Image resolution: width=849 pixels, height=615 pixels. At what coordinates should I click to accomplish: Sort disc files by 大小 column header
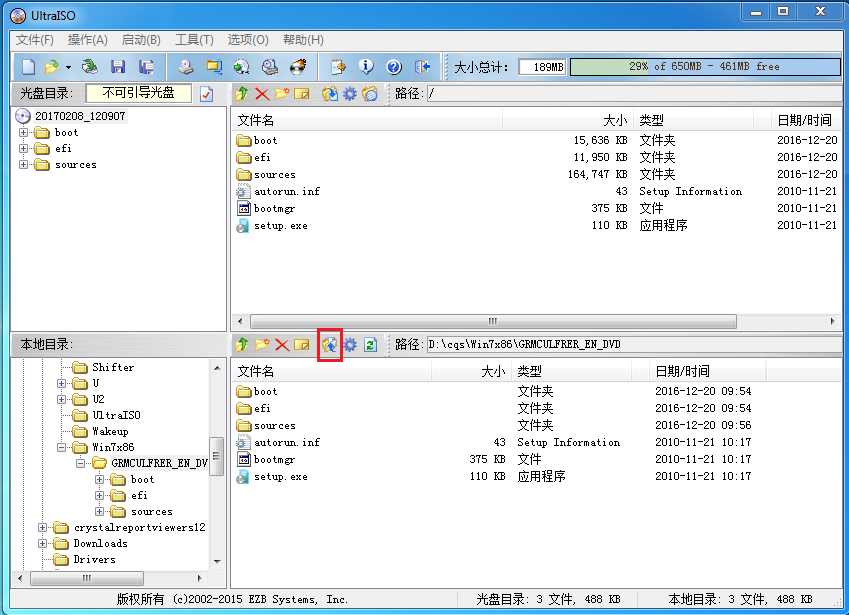point(567,120)
